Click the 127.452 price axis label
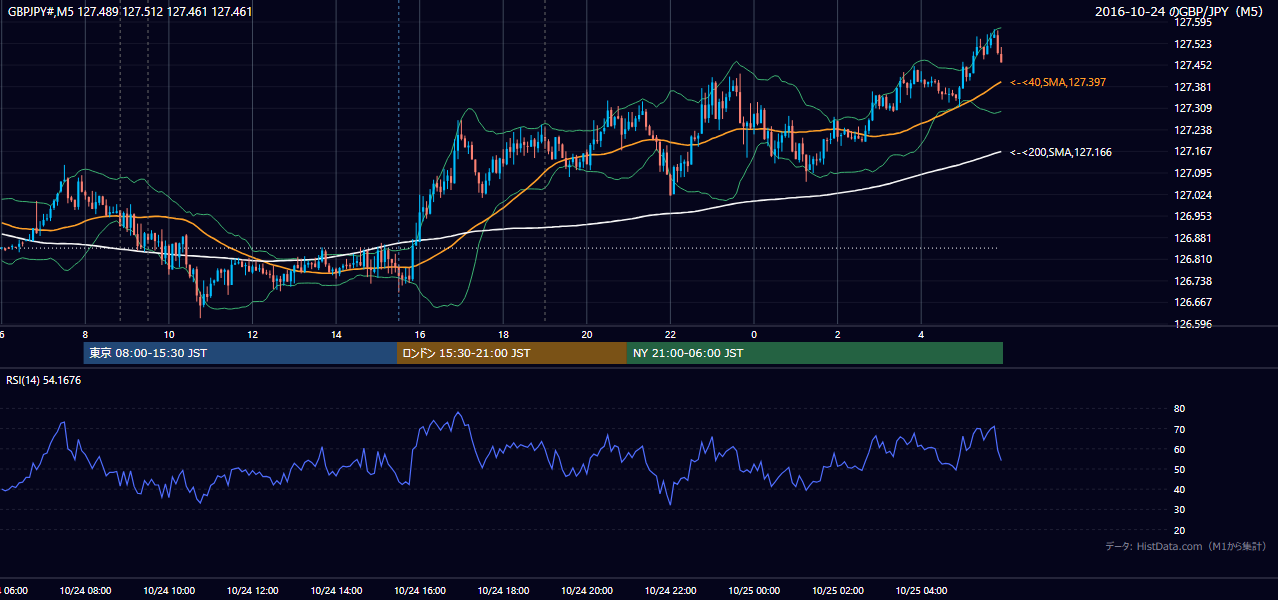 [1193, 65]
